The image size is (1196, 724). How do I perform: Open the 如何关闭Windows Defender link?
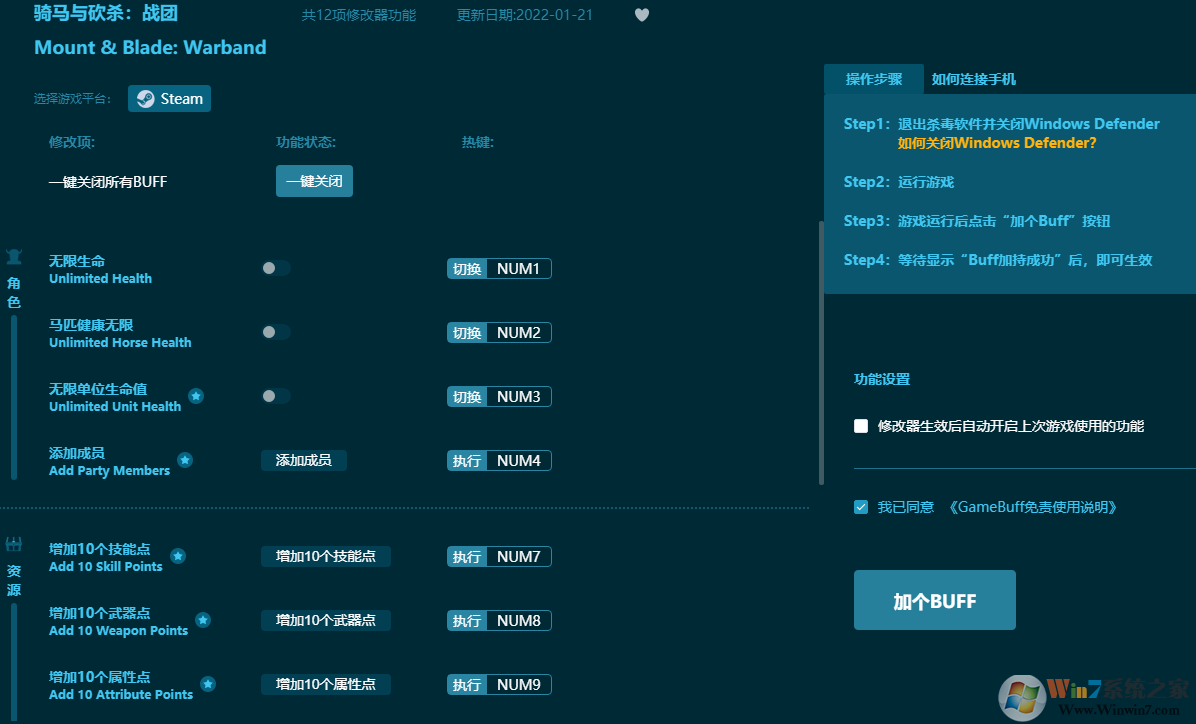tap(998, 143)
